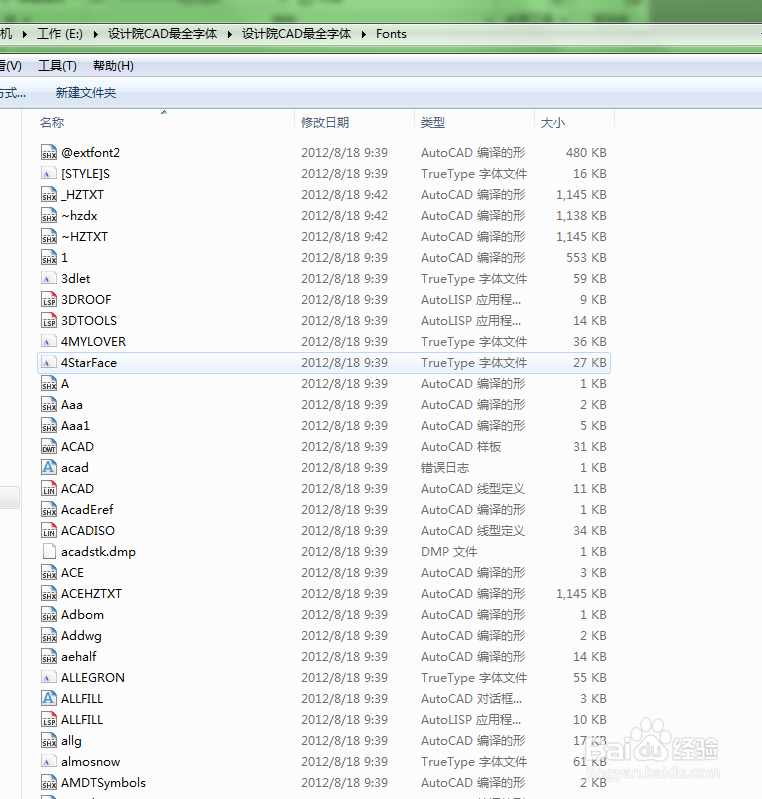The width and height of the screenshot is (762, 799).
Task: Sort by the 名称 column header
Action: (52, 122)
